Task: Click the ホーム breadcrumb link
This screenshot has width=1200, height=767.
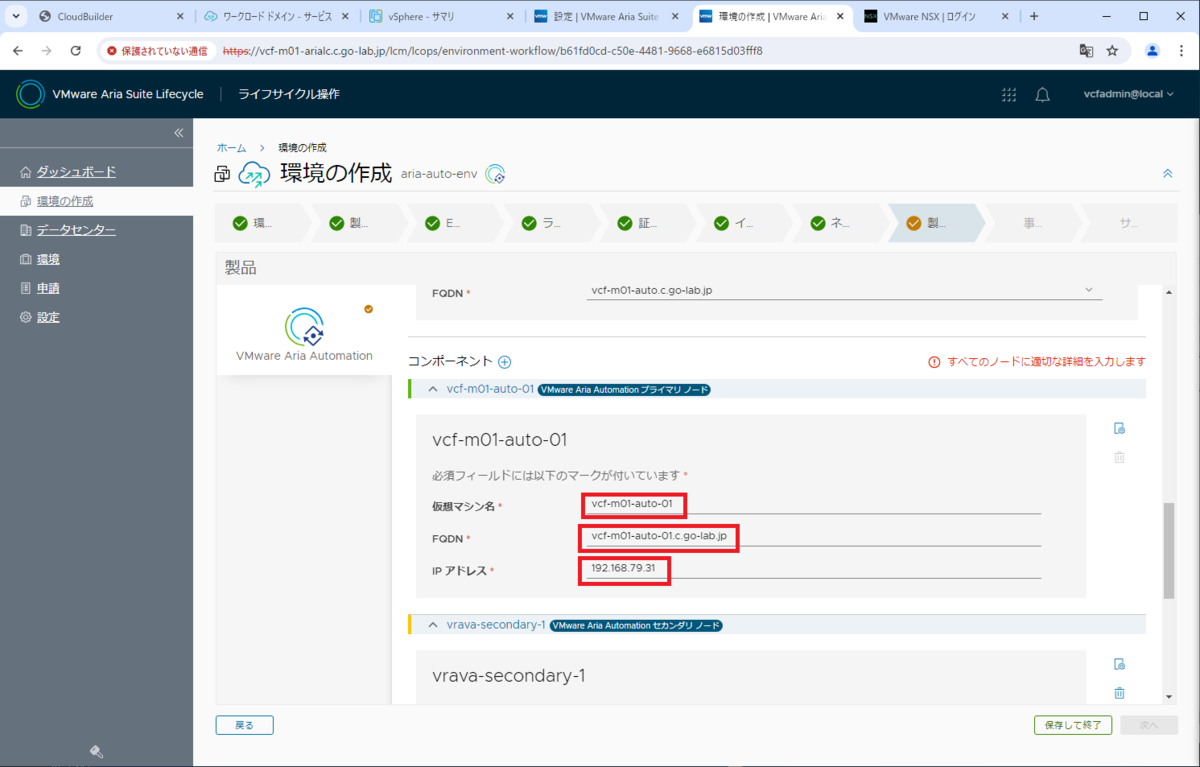Action: point(231,148)
